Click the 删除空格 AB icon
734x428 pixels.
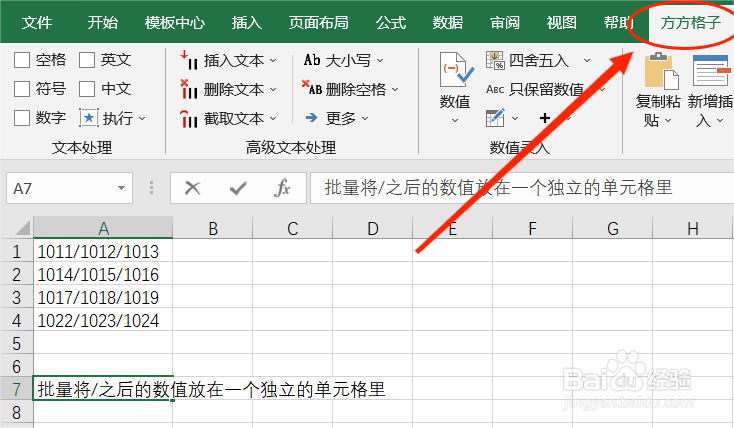312,88
